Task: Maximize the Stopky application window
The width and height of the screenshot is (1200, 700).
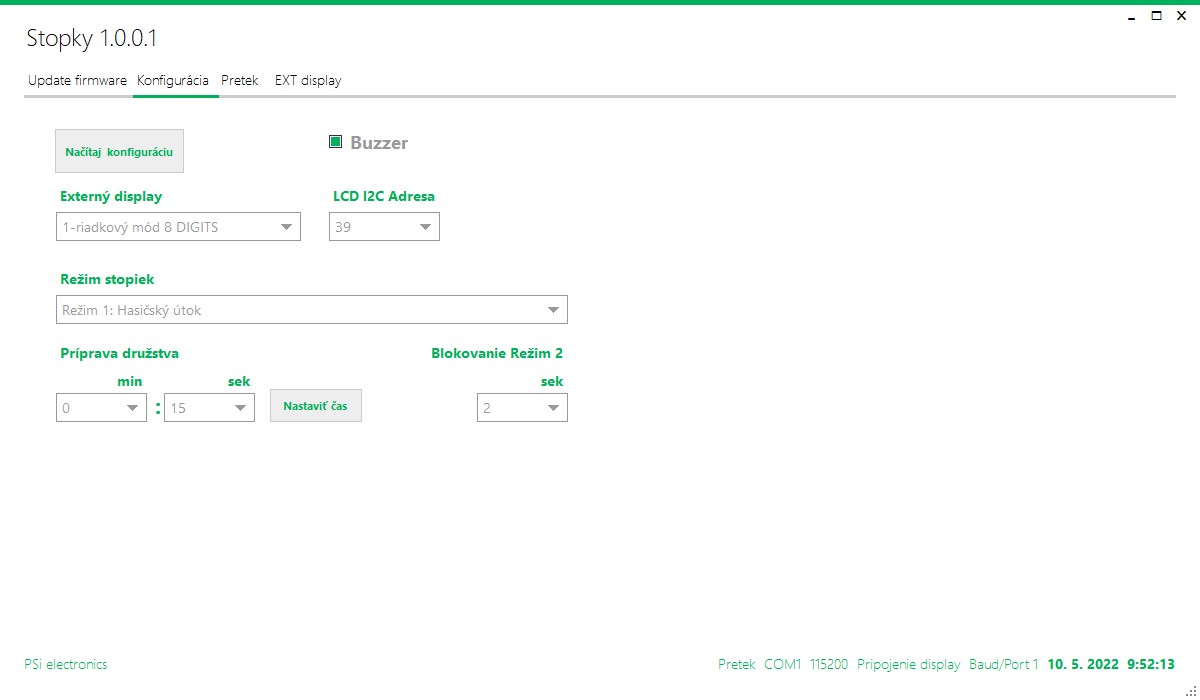Action: click(x=1156, y=16)
